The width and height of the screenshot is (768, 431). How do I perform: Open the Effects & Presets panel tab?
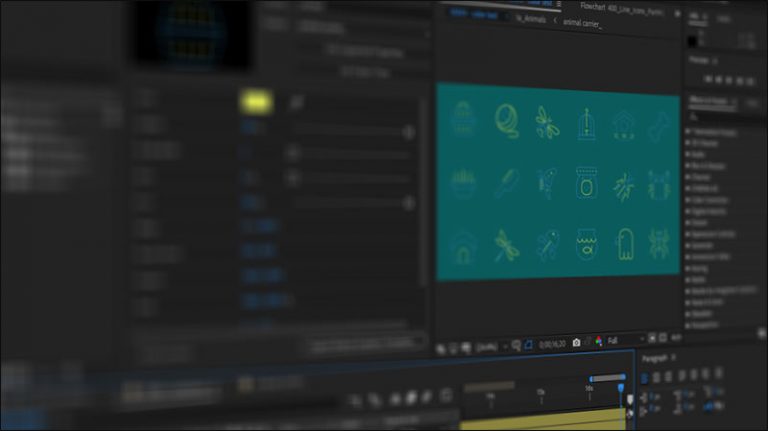click(708, 100)
